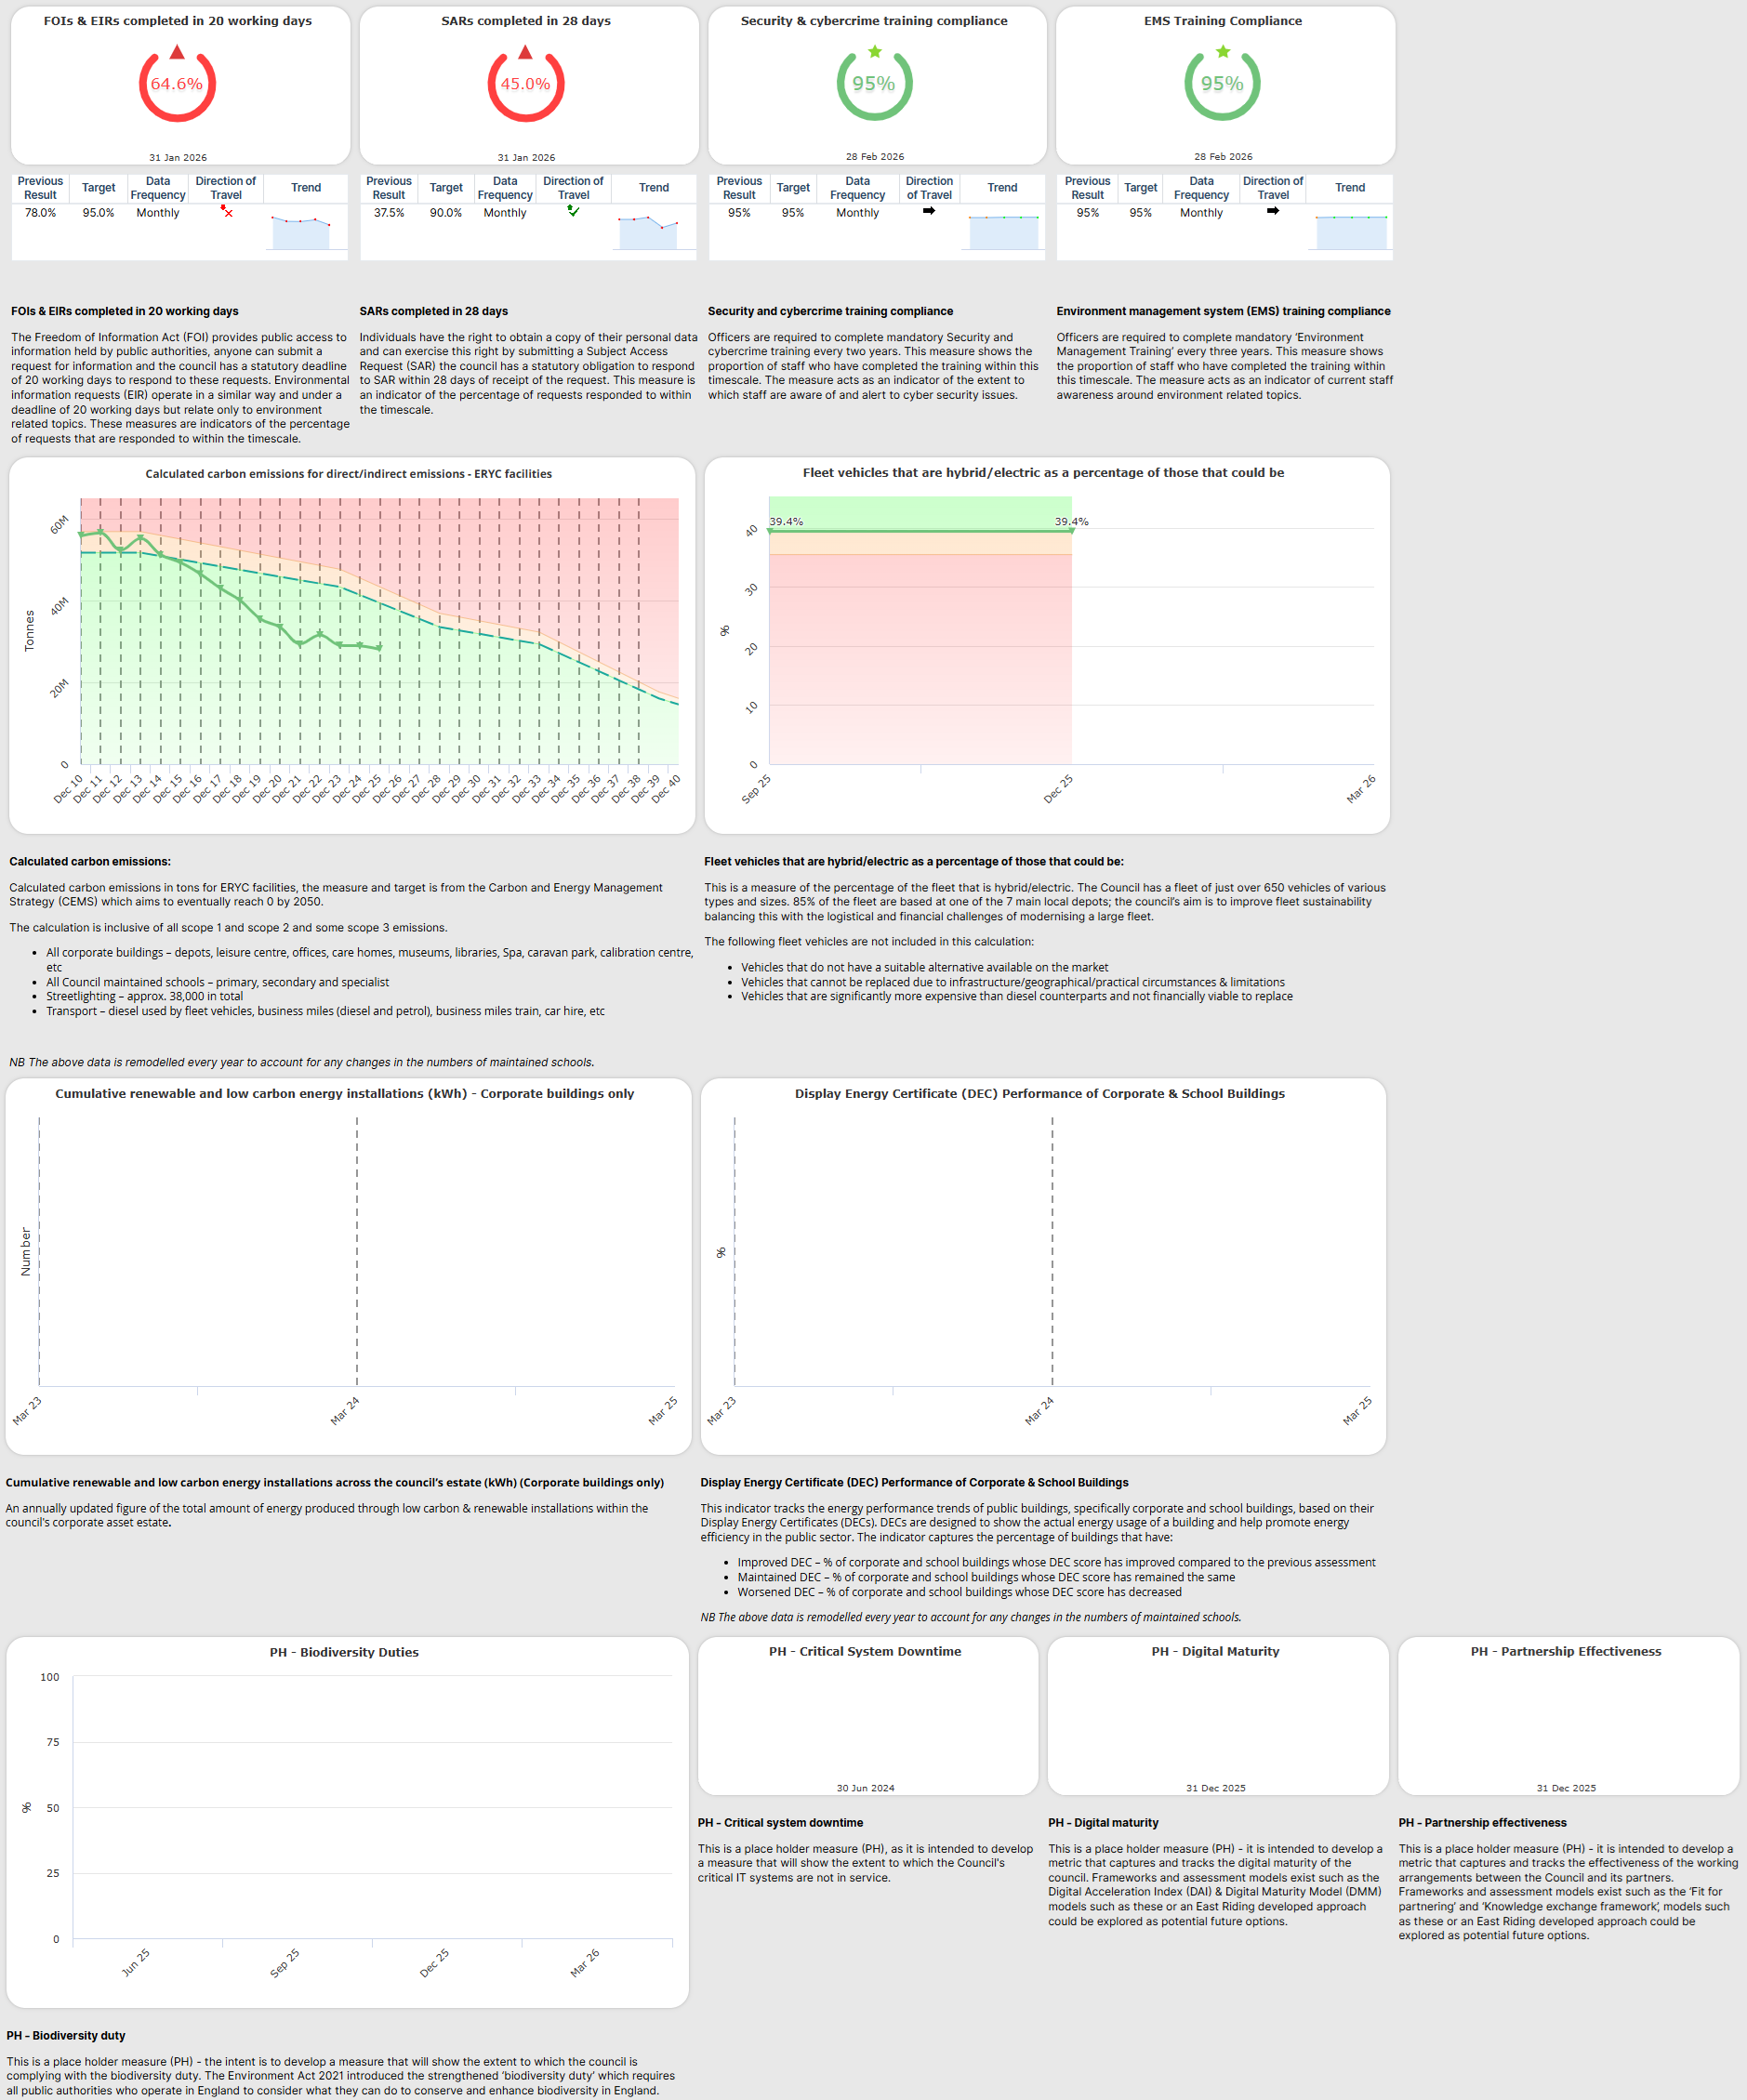Click the red triangle above the 45.0% gauge
Screen dimensions: 1747x2100
pyautogui.click(x=525, y=52)
